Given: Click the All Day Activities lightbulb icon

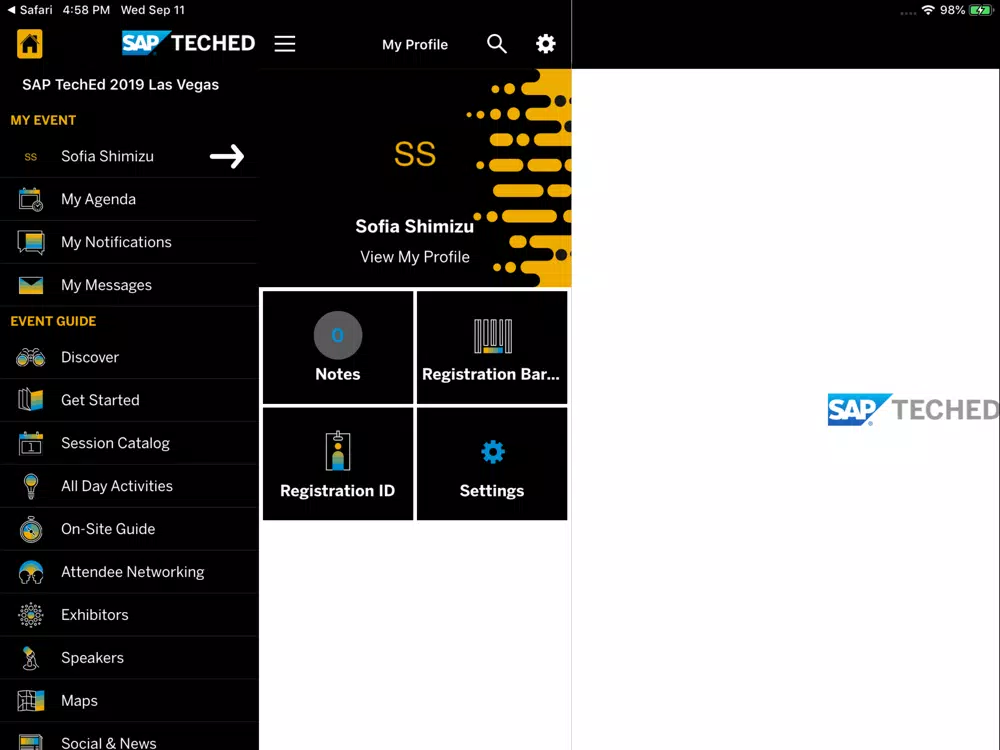Looking at the screenshot, I should [31, 486].
